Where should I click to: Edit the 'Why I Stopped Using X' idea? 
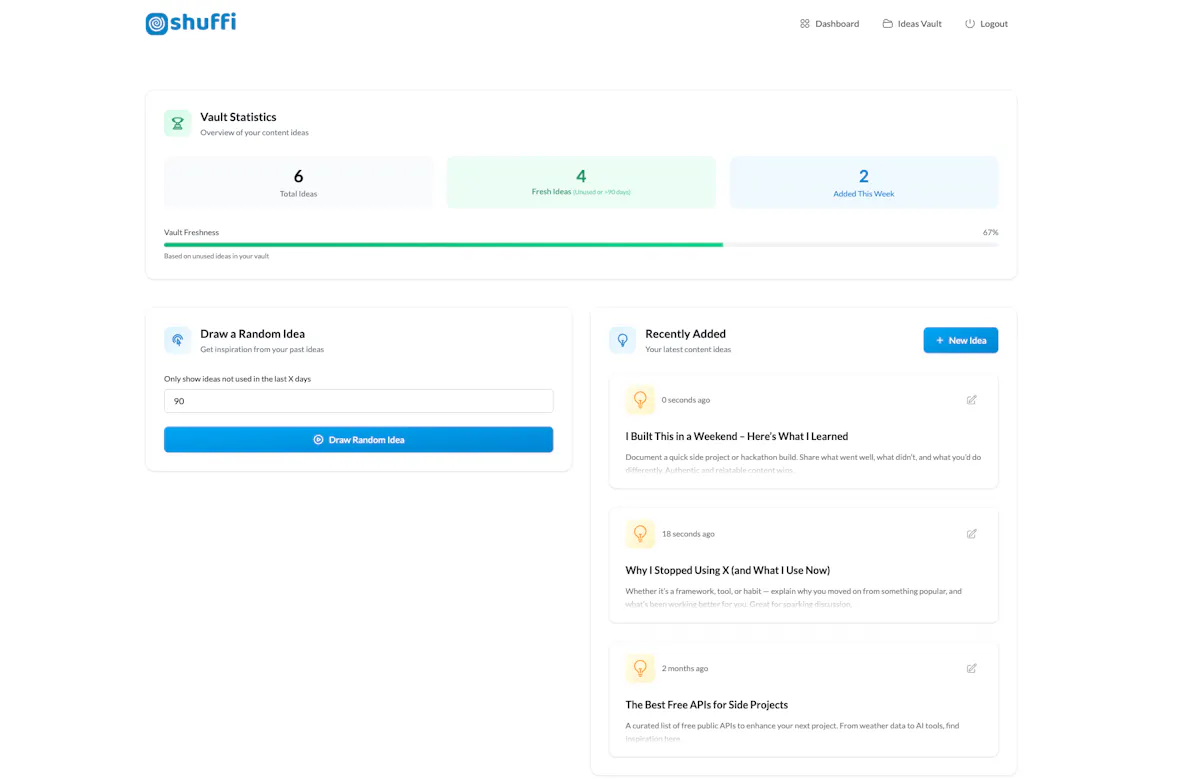pyautogui.click(x=971, y=534)
